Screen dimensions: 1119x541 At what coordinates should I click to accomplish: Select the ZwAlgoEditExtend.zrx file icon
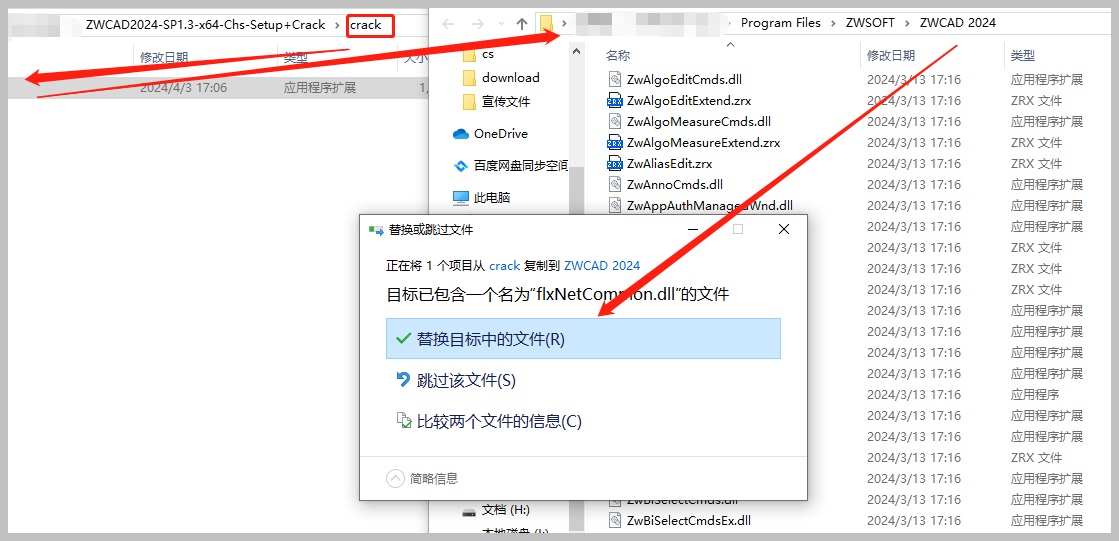[x=614, y=101]
